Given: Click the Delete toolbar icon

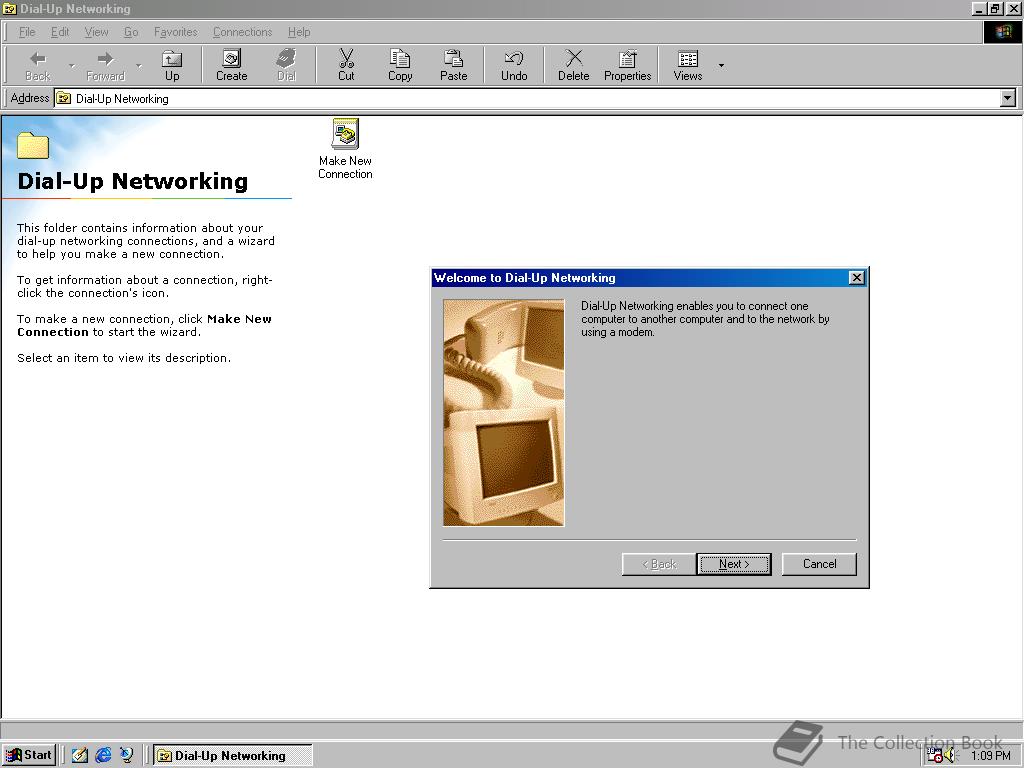Looking at the screenshot, I should [573, 65].
